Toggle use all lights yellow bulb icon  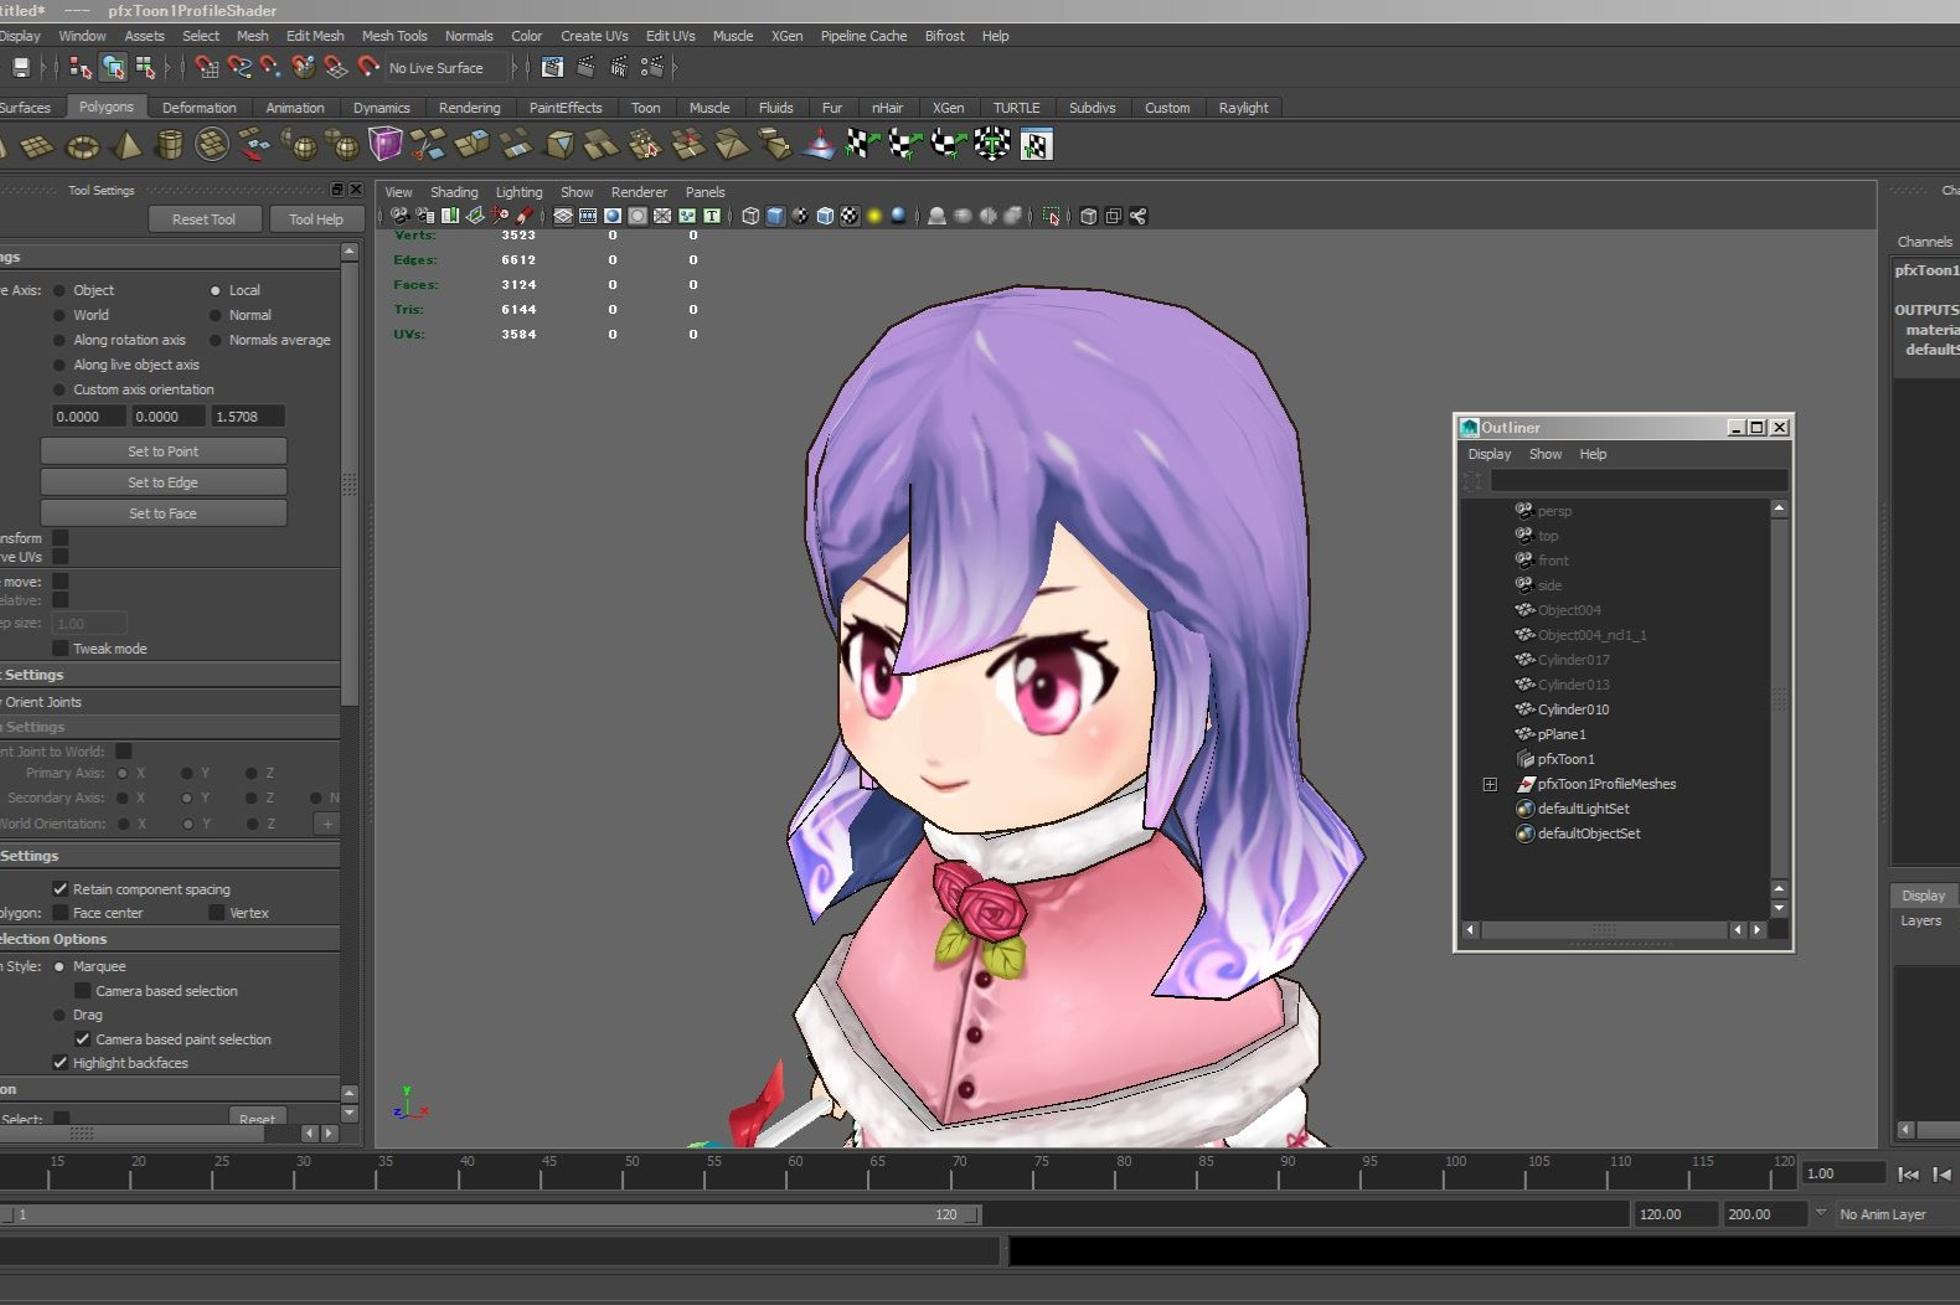click(x=874, y=216)
